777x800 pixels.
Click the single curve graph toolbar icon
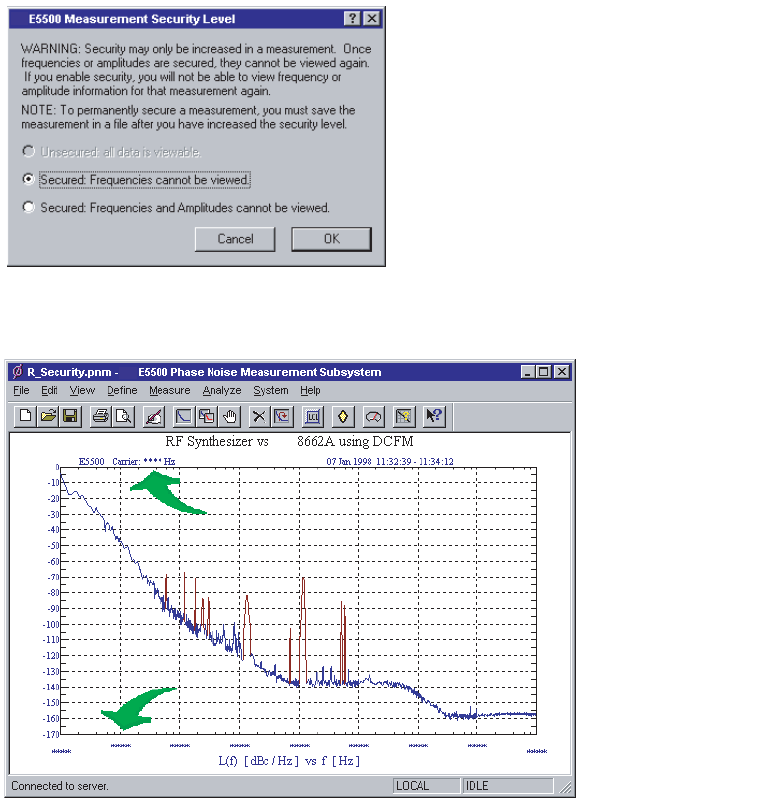click(x=183, y=416)
